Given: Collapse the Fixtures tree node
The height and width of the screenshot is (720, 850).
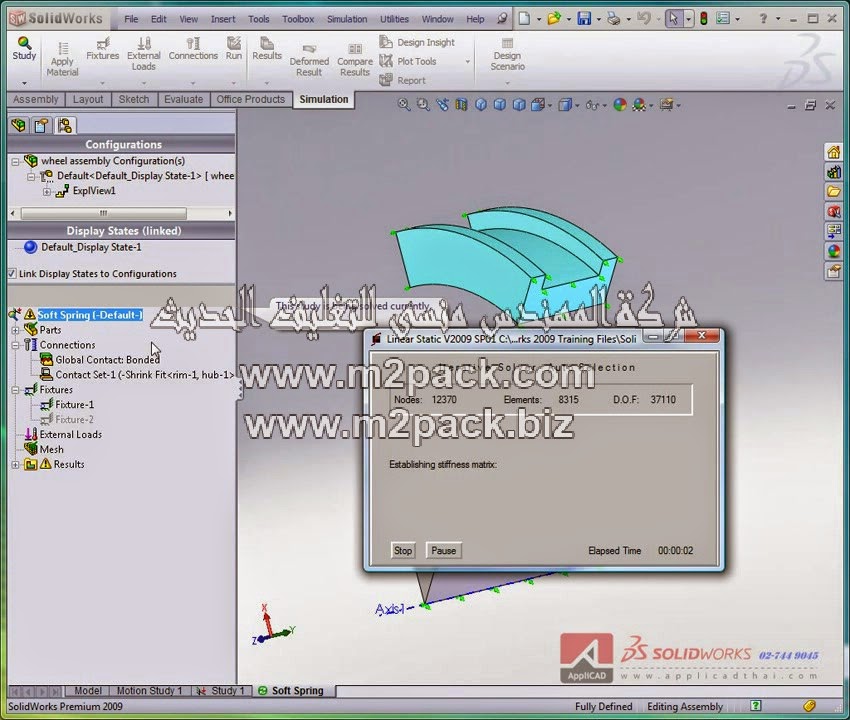Looking at the screenshot, I should tap(15, 390).
